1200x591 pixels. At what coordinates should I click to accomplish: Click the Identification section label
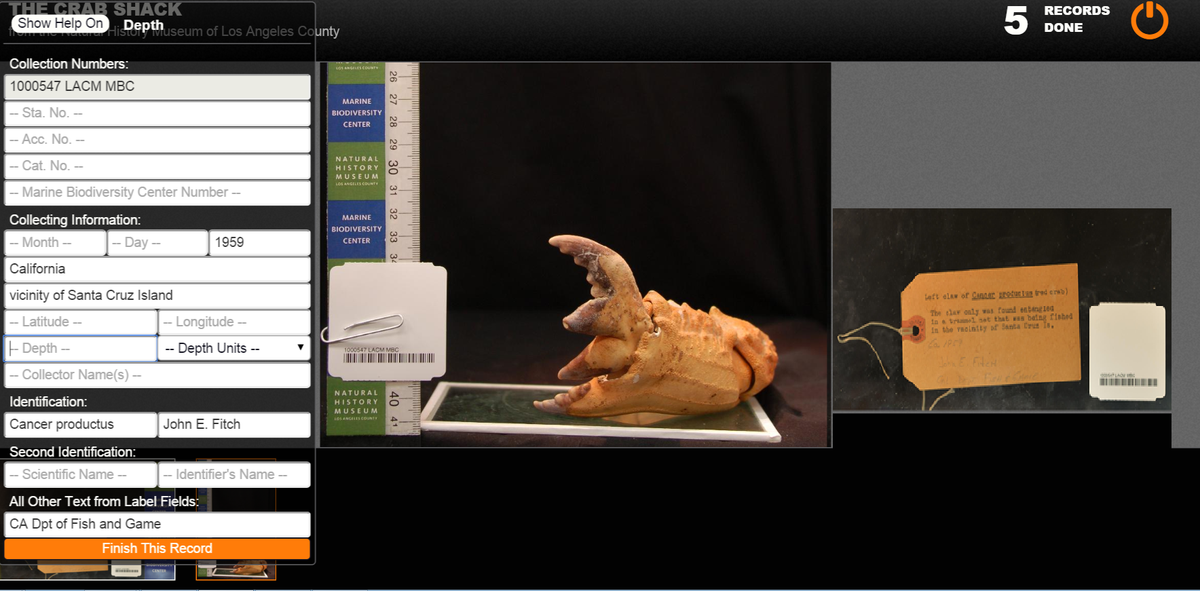(48, 402)
